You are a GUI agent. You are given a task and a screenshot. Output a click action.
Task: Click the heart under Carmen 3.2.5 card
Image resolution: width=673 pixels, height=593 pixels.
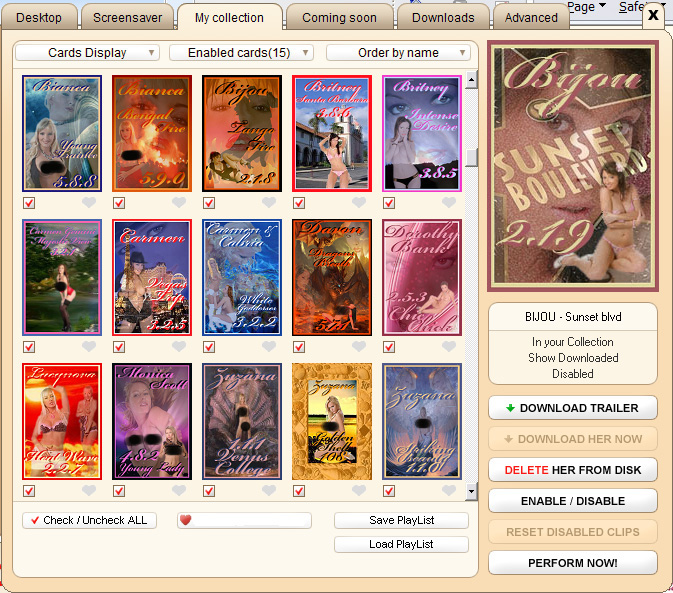(179, 347)
